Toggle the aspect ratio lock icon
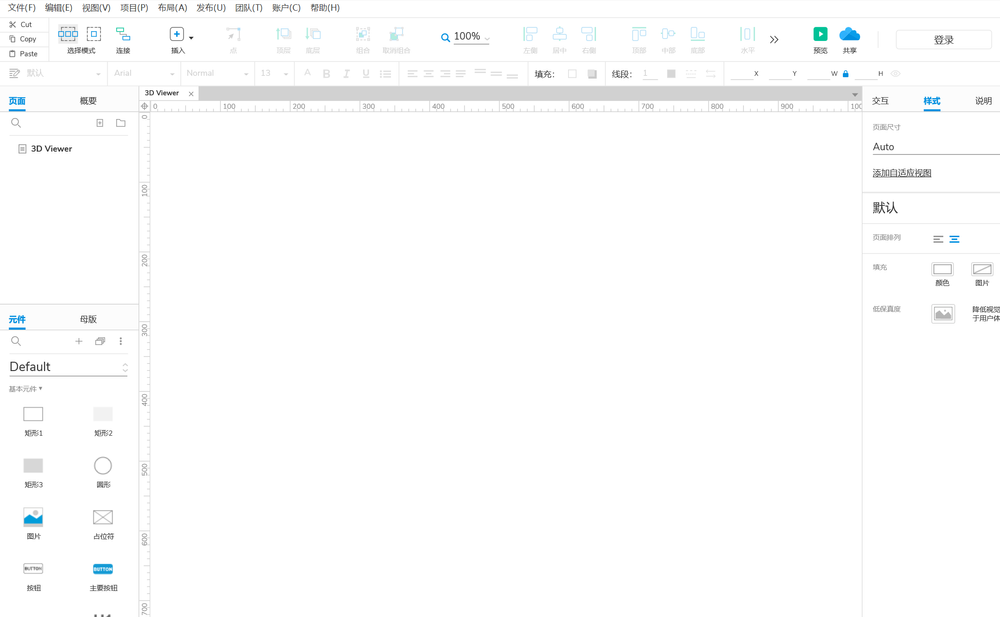The width and height of the screenshot is (1000, 617). (846, 74)
